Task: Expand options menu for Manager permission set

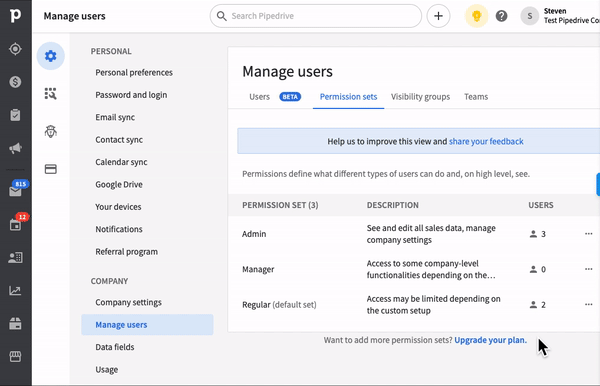Action: click(589, 269)
